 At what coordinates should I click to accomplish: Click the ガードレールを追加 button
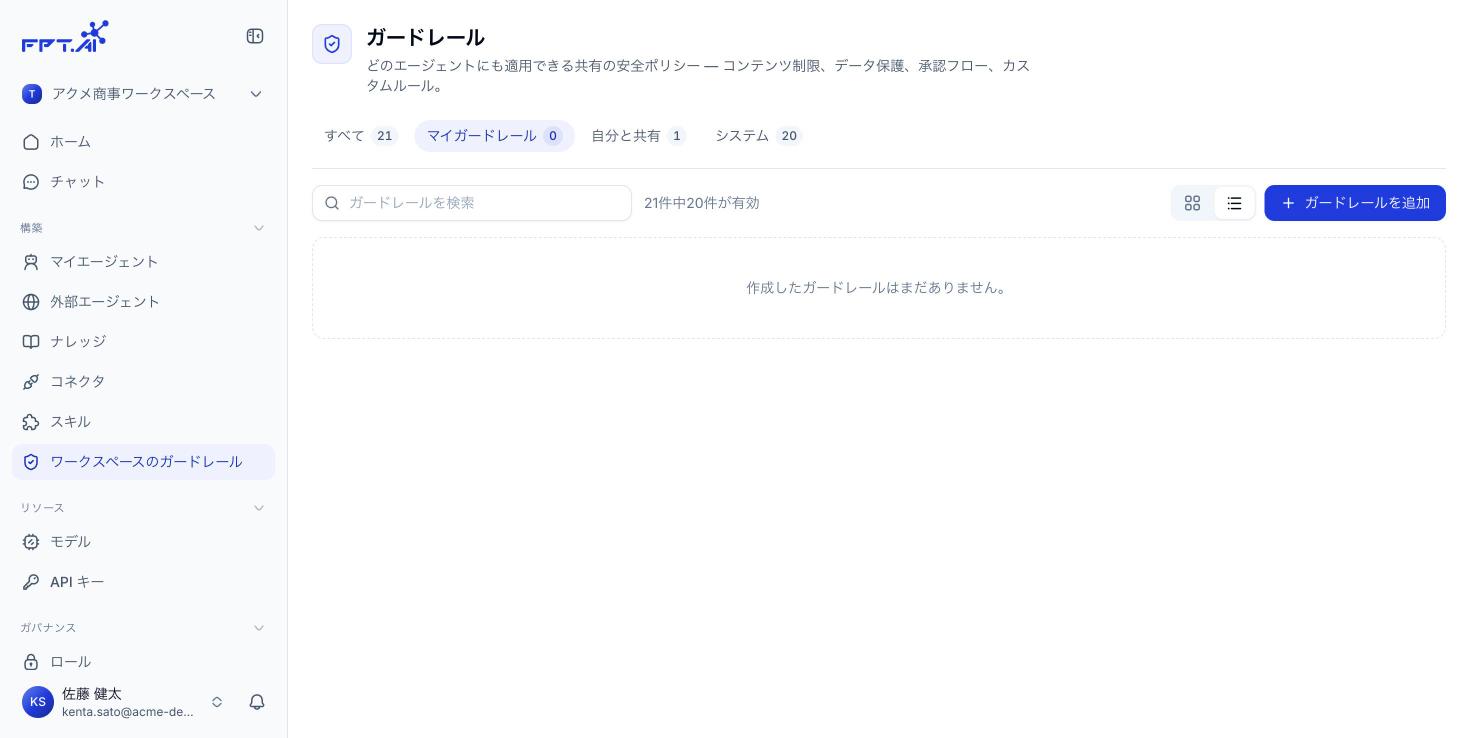click(1355, 203)
